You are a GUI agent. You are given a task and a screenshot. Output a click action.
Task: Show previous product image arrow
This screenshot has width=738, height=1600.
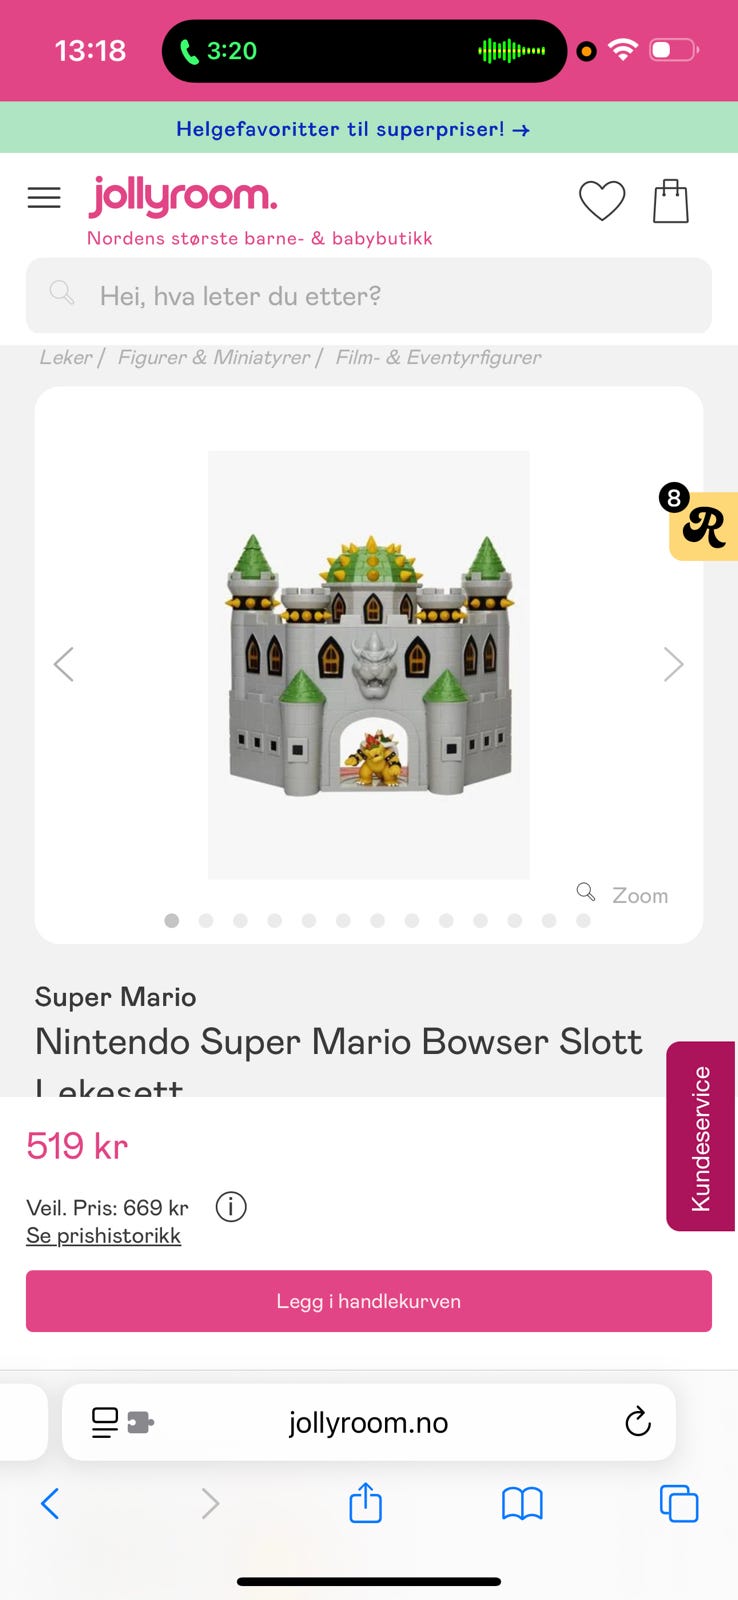tap(64, 664)
